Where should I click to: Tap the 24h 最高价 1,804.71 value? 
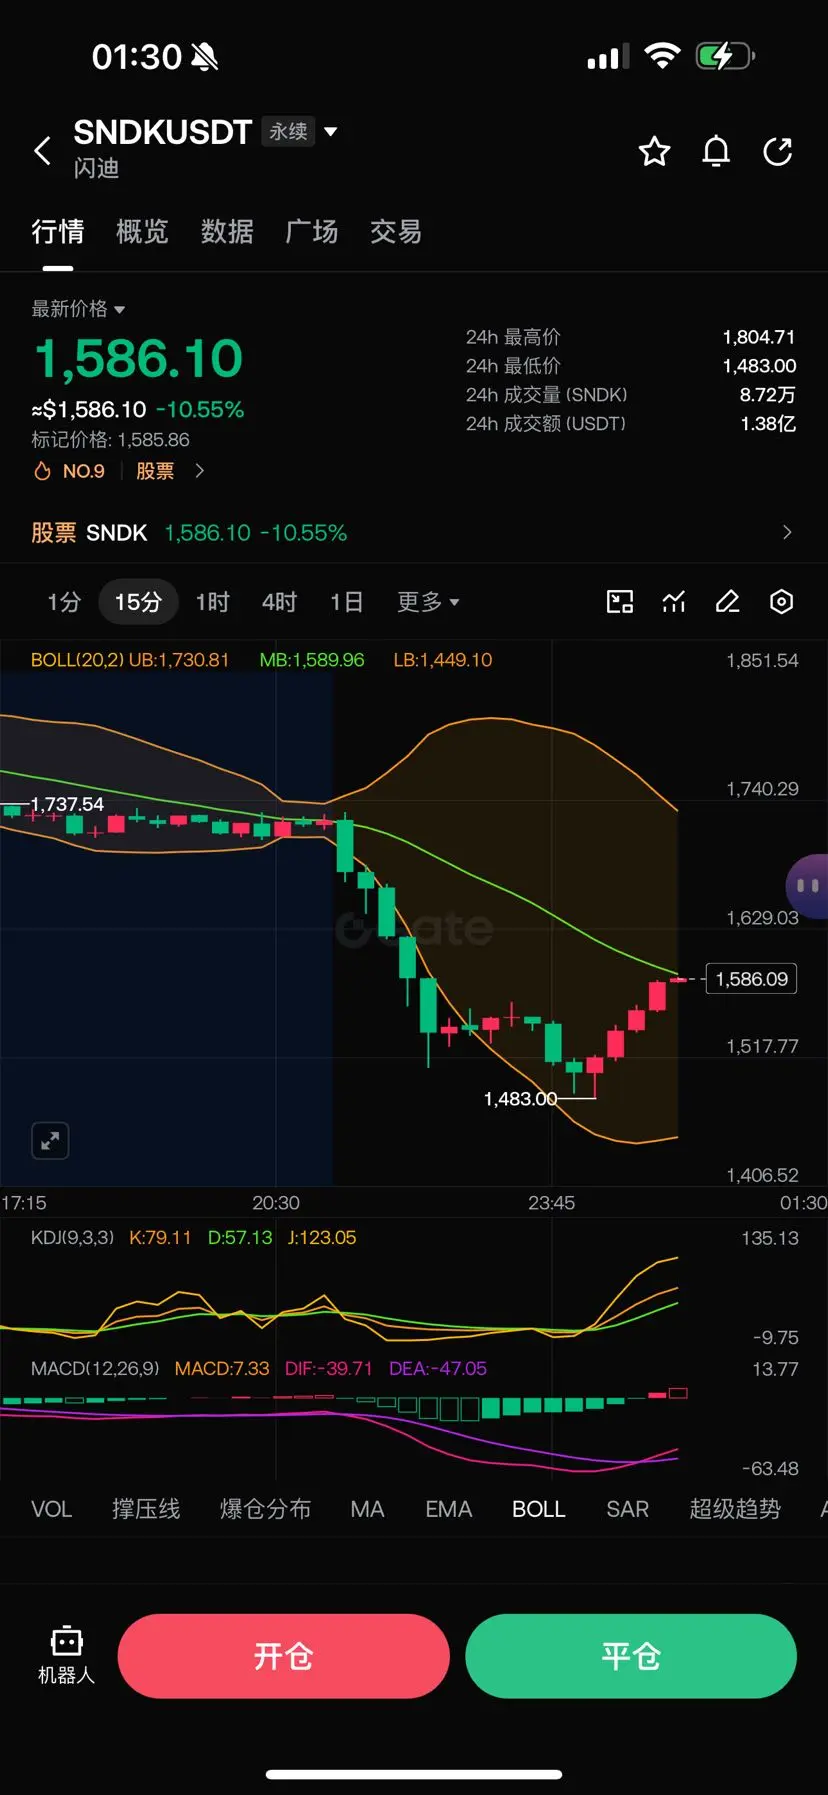click(759, 337)
